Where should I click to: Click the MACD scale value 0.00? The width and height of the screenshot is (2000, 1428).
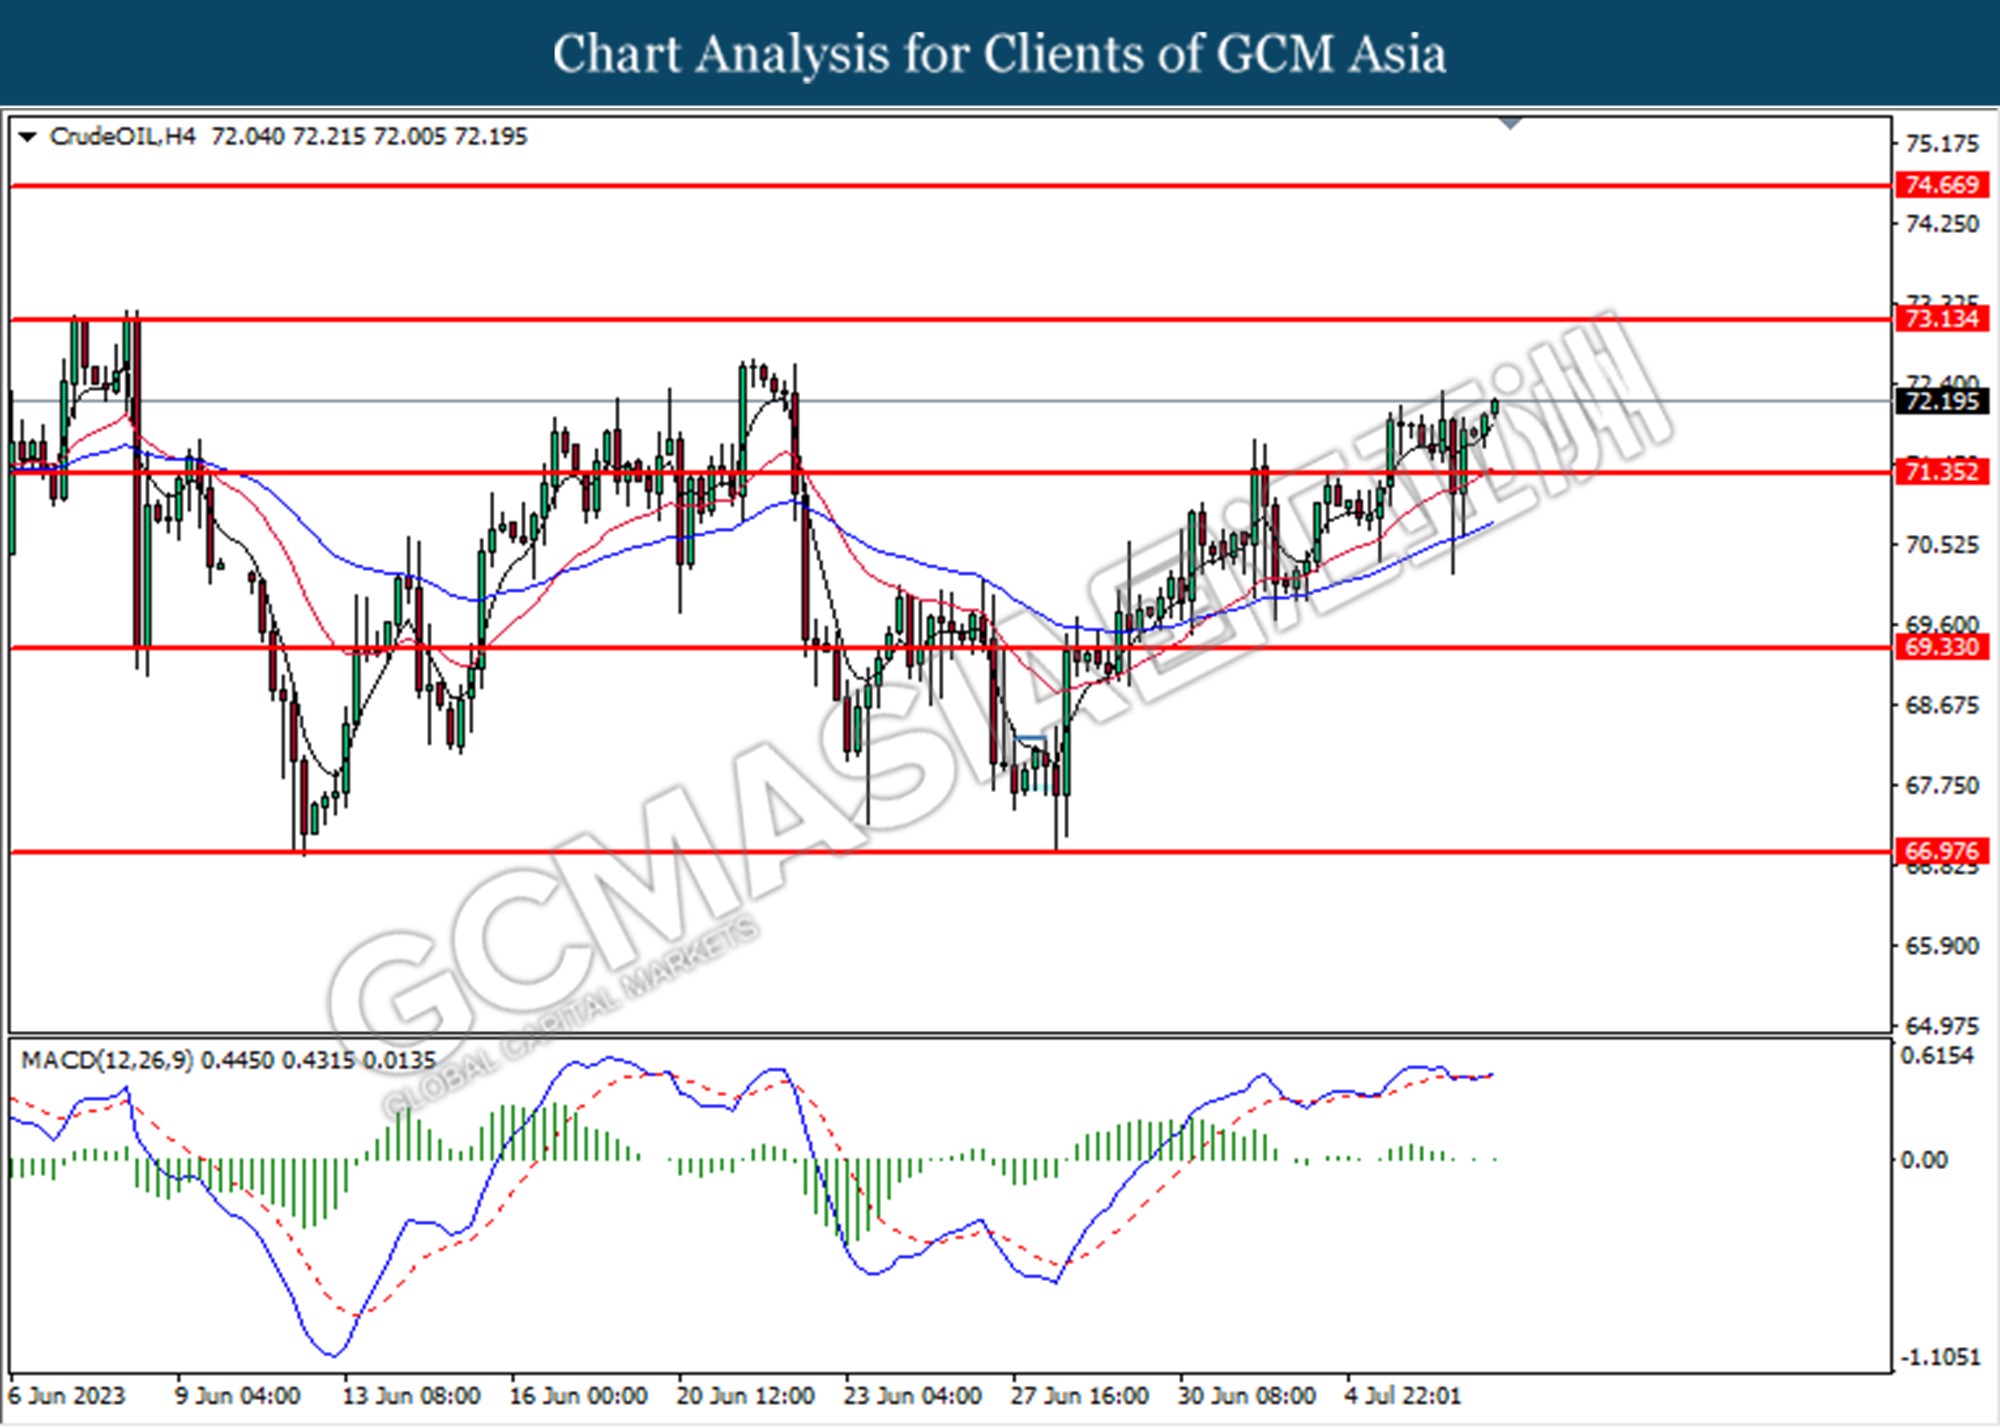[1924, 1160]
